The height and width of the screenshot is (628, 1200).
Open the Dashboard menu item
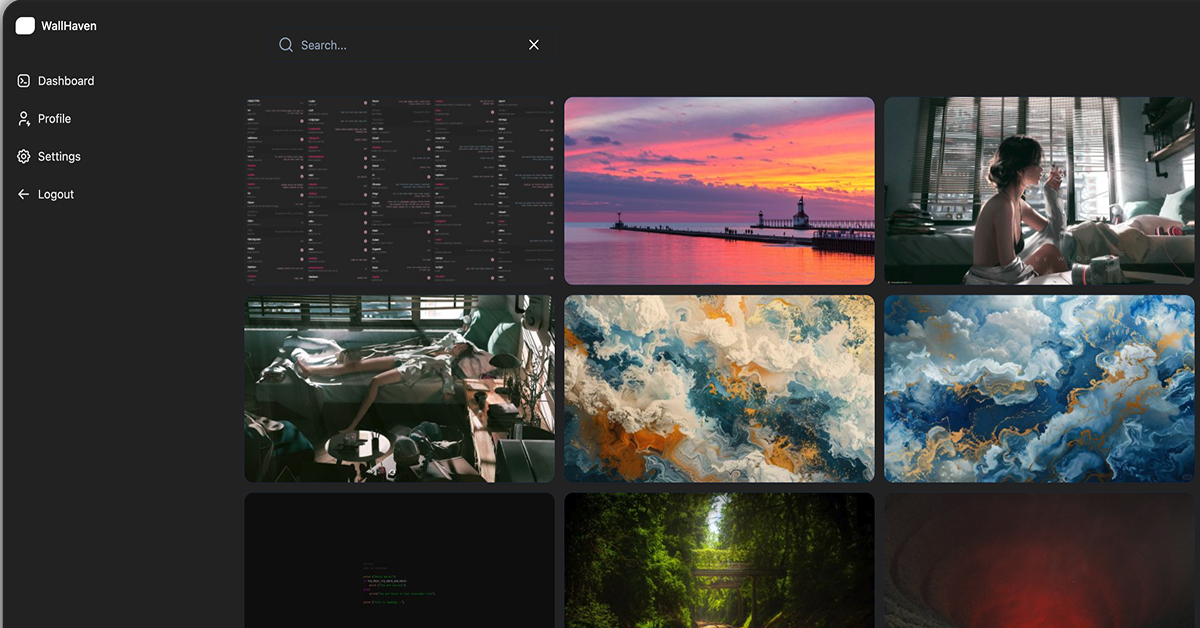[x=56, y=81]
